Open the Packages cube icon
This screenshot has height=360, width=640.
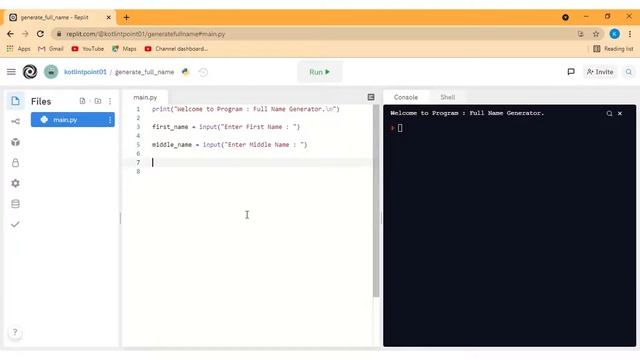(x=15, y=142)
